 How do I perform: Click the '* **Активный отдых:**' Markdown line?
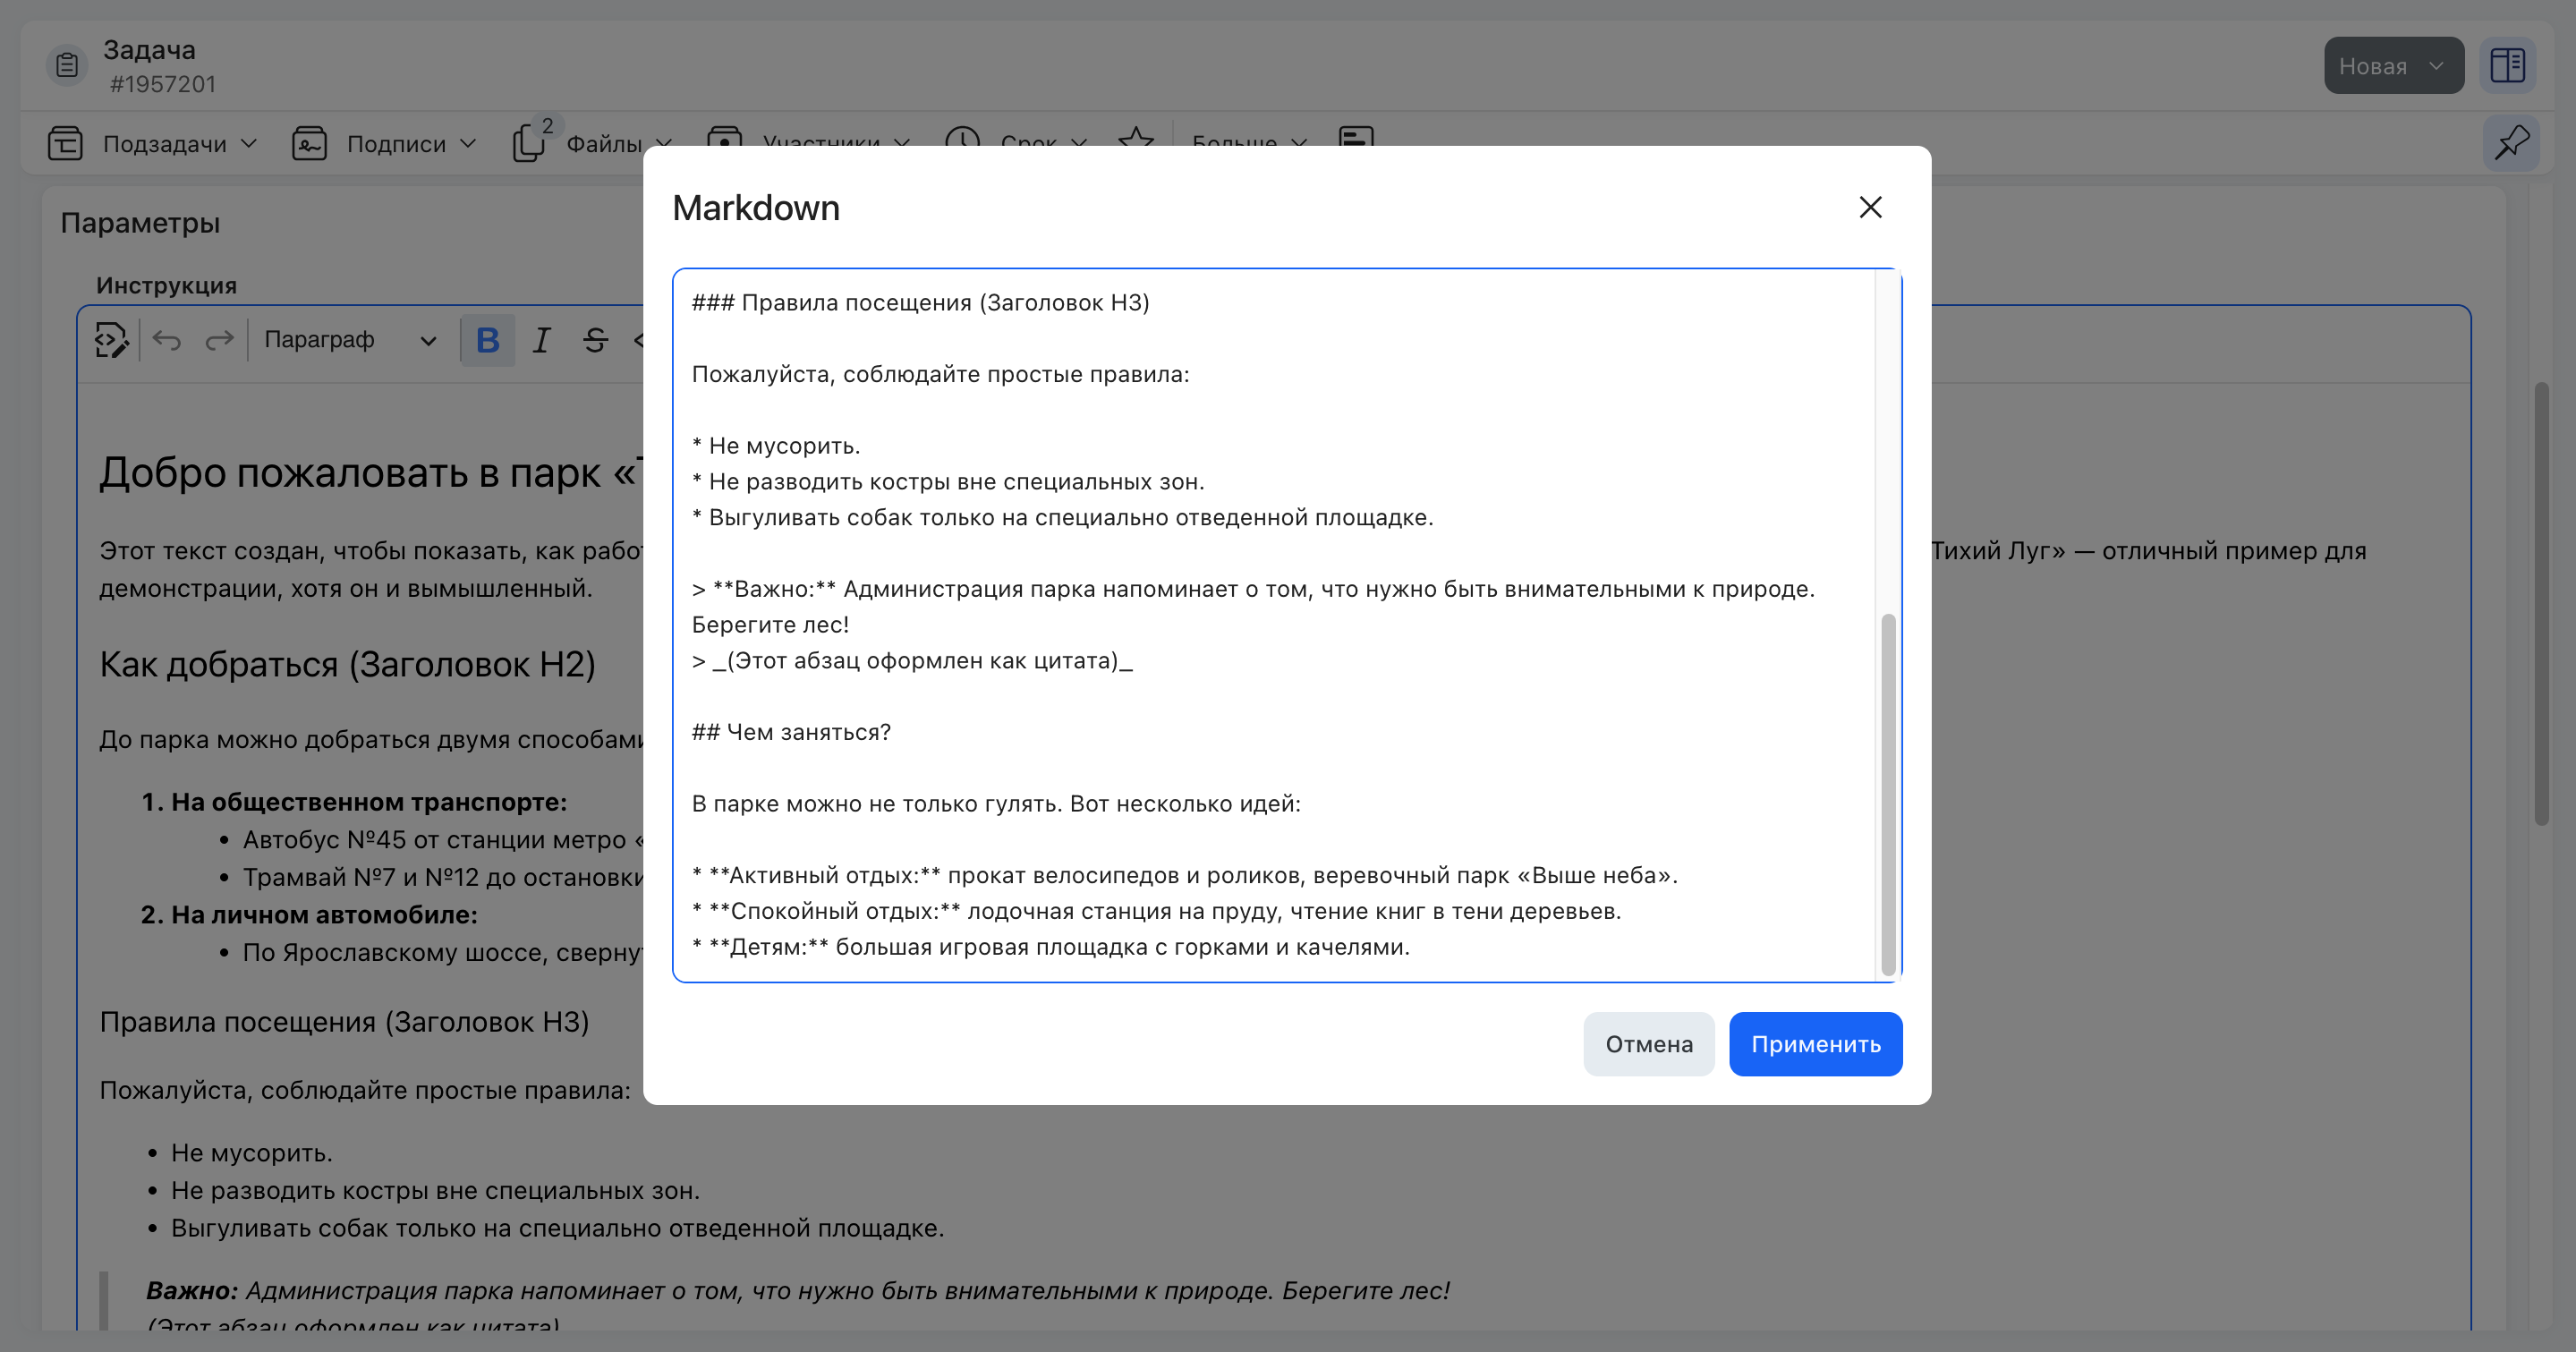1185,875
